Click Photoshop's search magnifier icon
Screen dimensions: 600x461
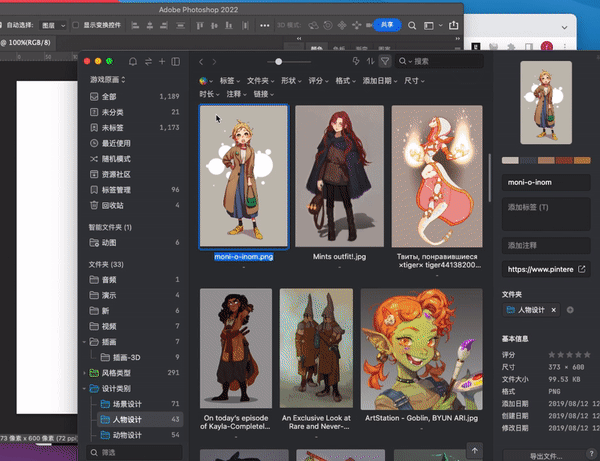point(412,26)
